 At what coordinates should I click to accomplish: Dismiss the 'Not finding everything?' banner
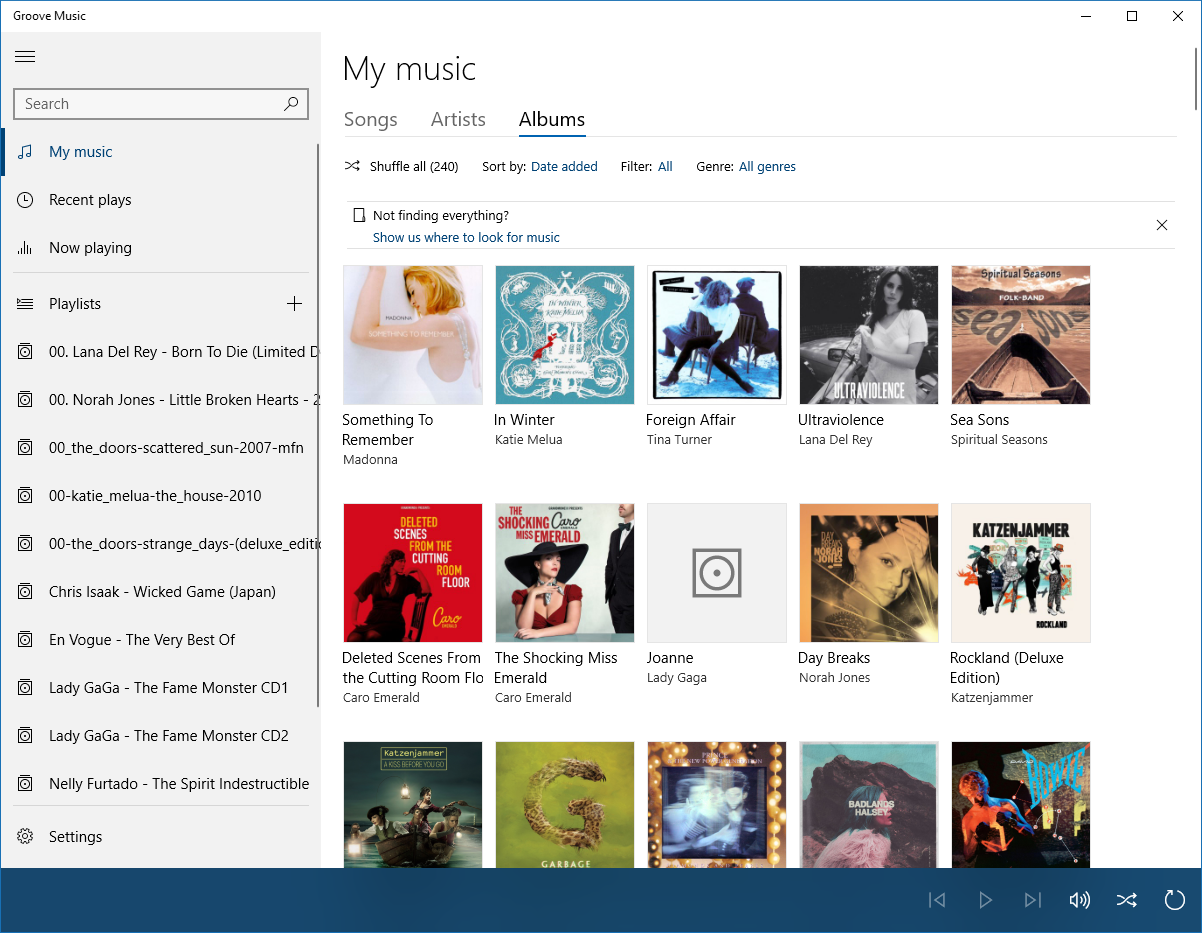click(1162, 225)
